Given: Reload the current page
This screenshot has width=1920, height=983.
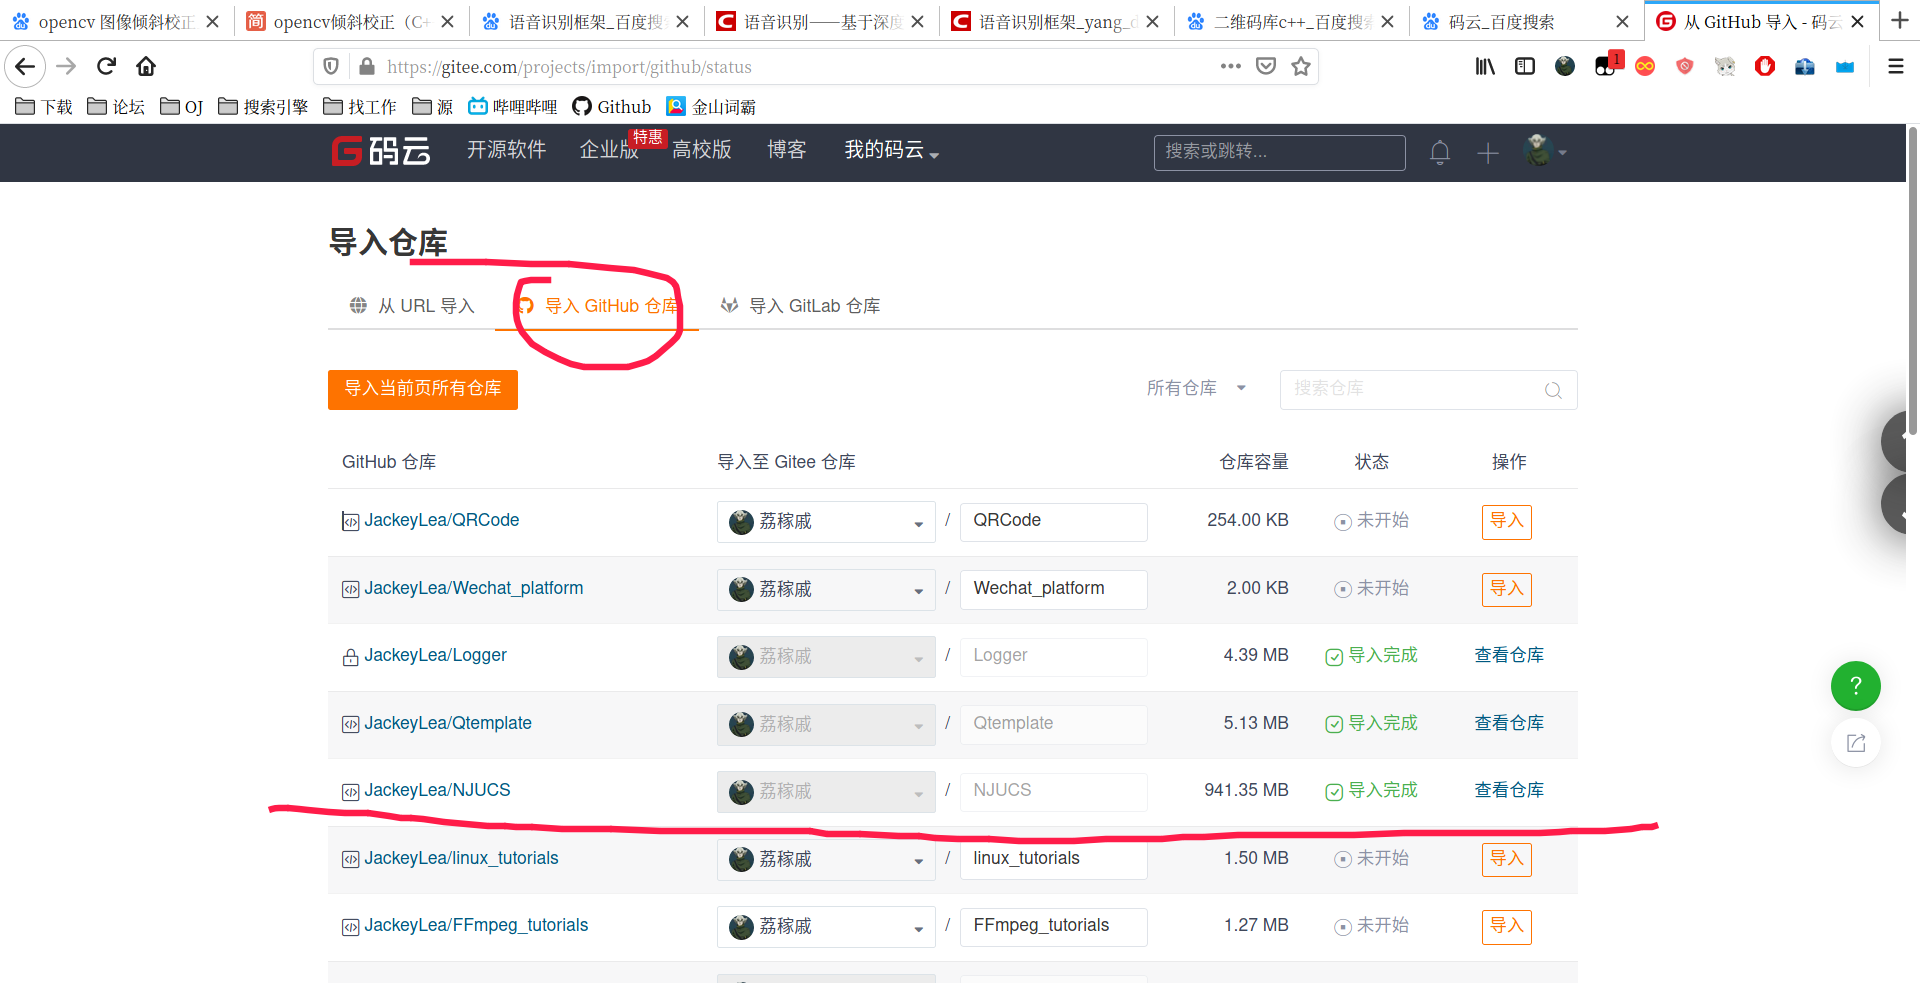Looking at the screenshot, I should [x=106, y=66].
